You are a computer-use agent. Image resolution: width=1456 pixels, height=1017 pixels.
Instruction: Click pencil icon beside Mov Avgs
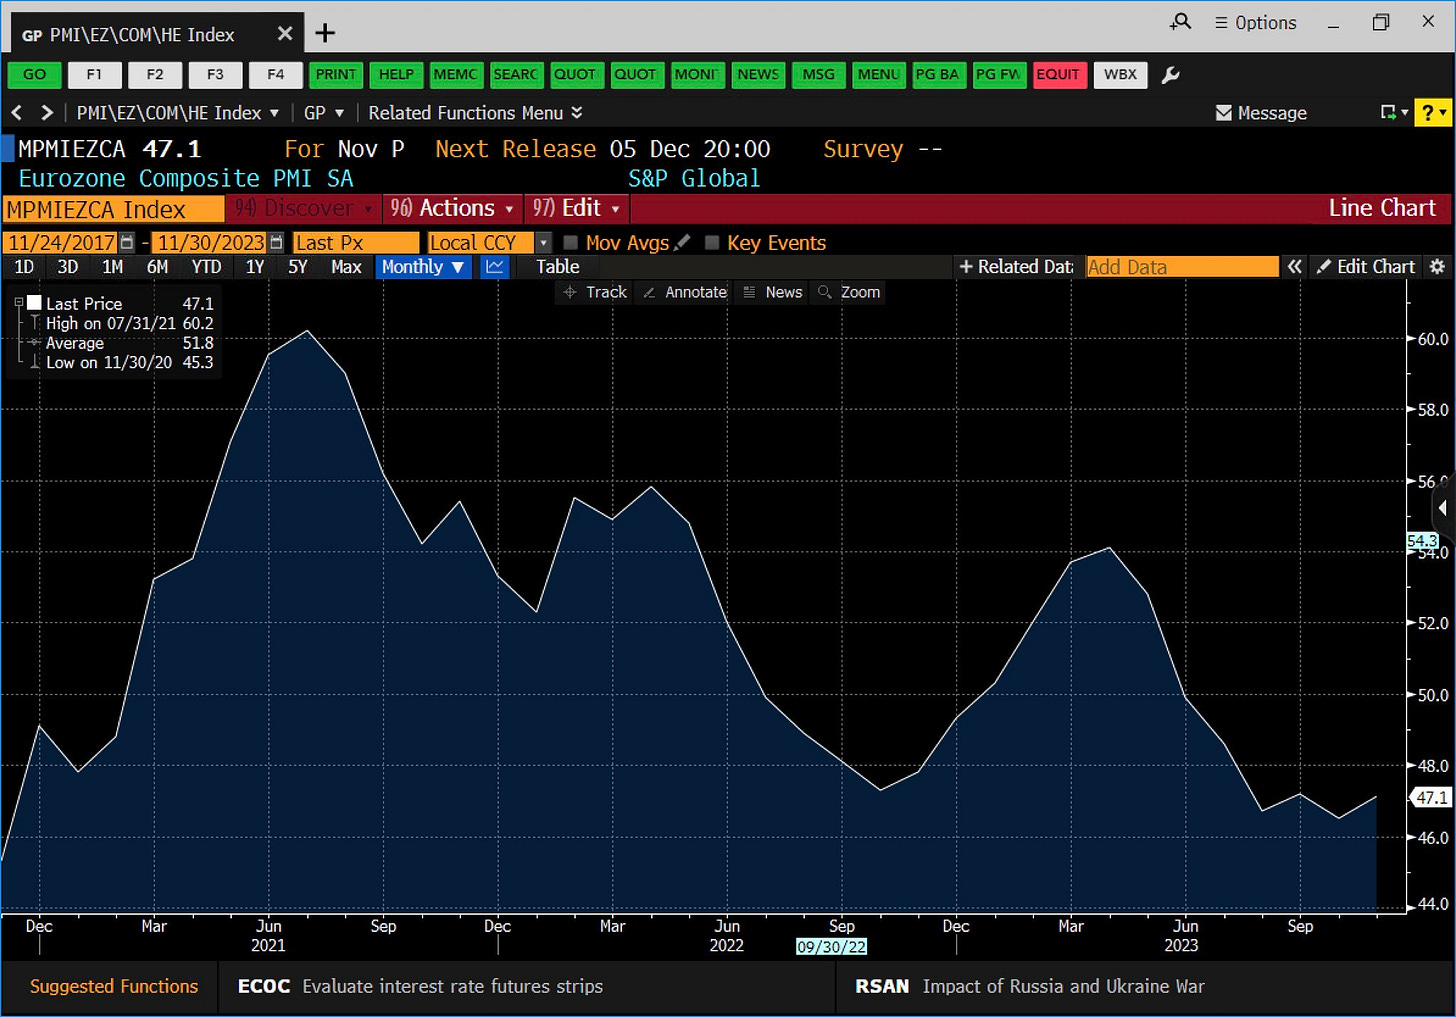pos(683,243)
